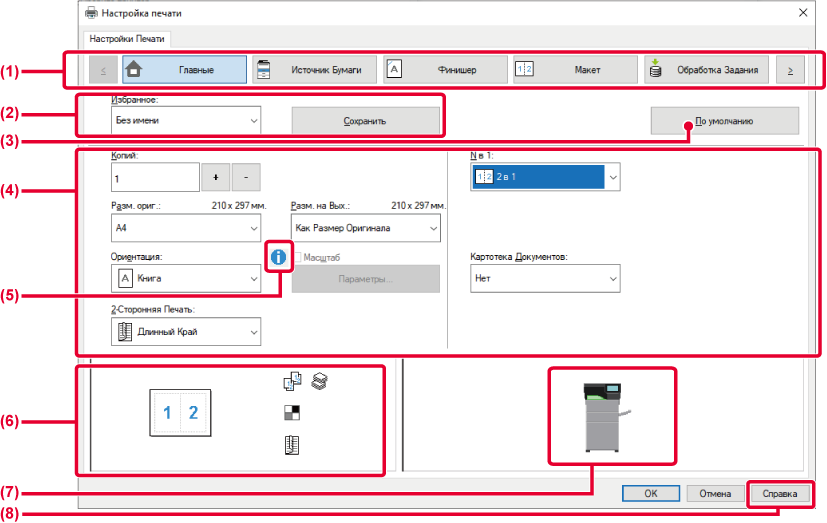
Task: Click the Копий number input field
Action: 155,177
